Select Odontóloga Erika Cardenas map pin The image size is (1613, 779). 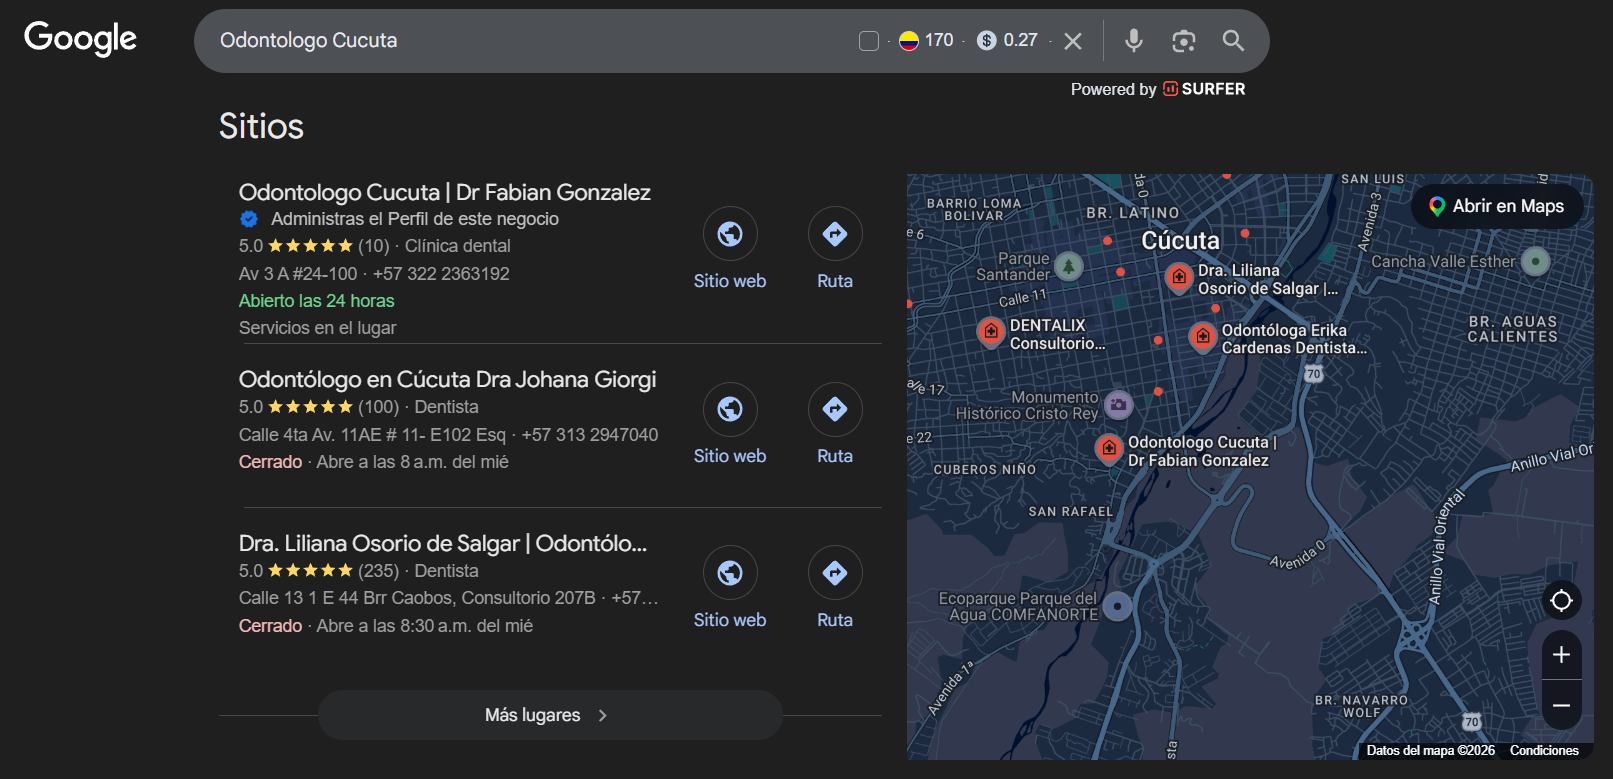(1203, 337)
